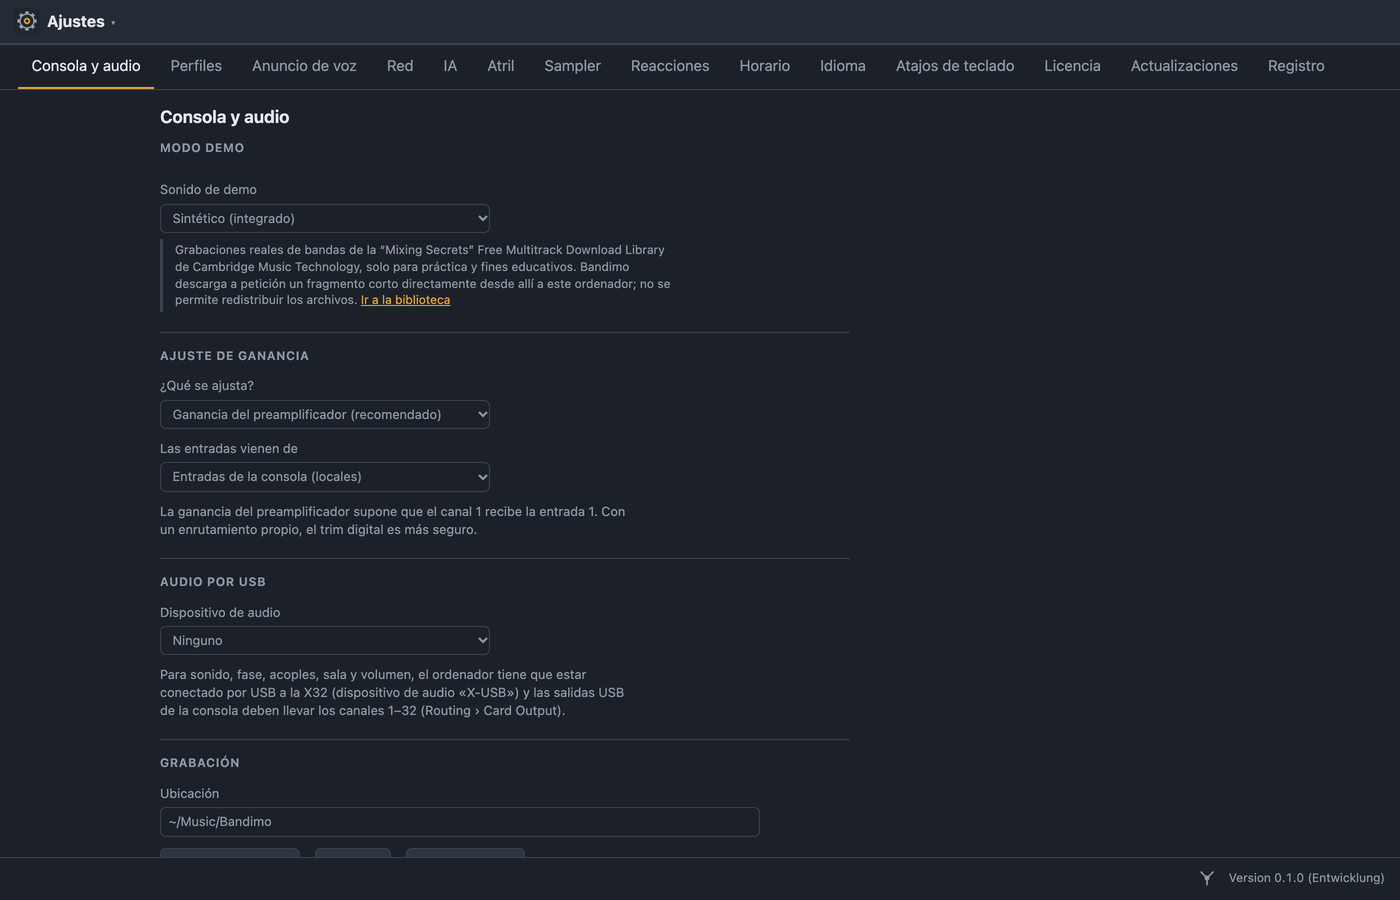Screen dimensions: 1400x900
Task: Select the IA tab
Action: point(450,66)
